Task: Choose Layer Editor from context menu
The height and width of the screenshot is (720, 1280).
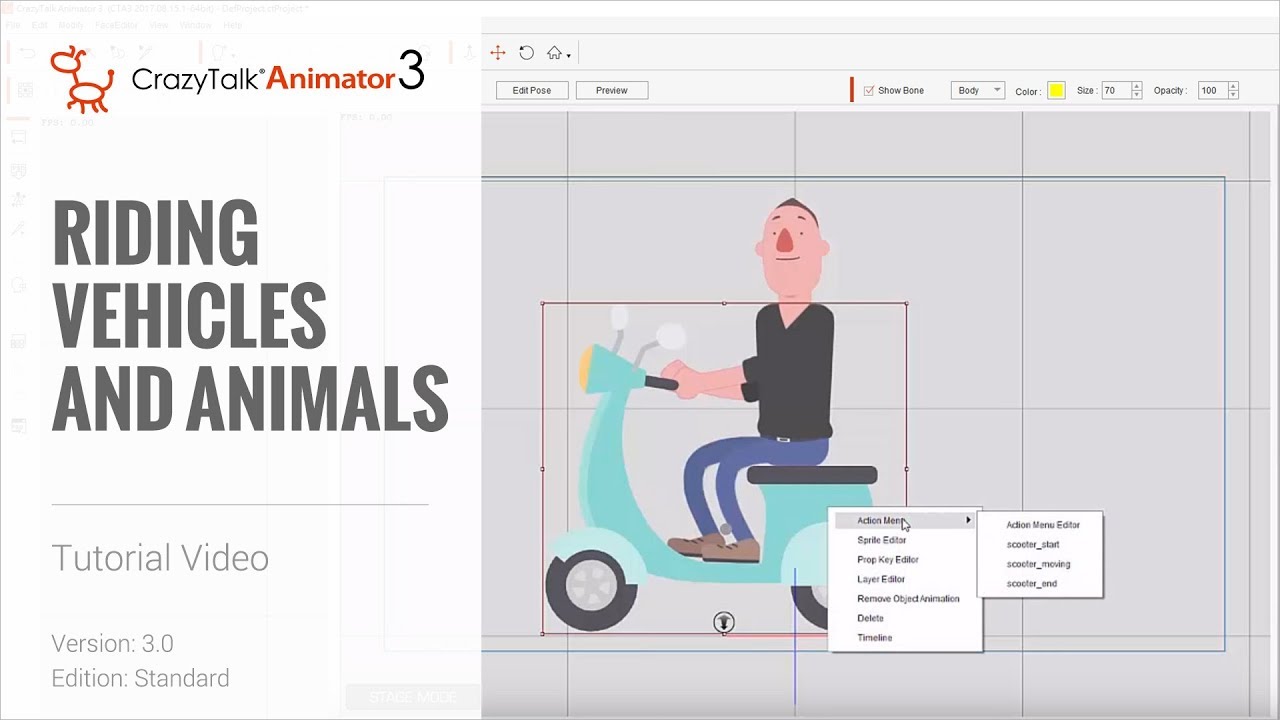Action: coord(881,579)
